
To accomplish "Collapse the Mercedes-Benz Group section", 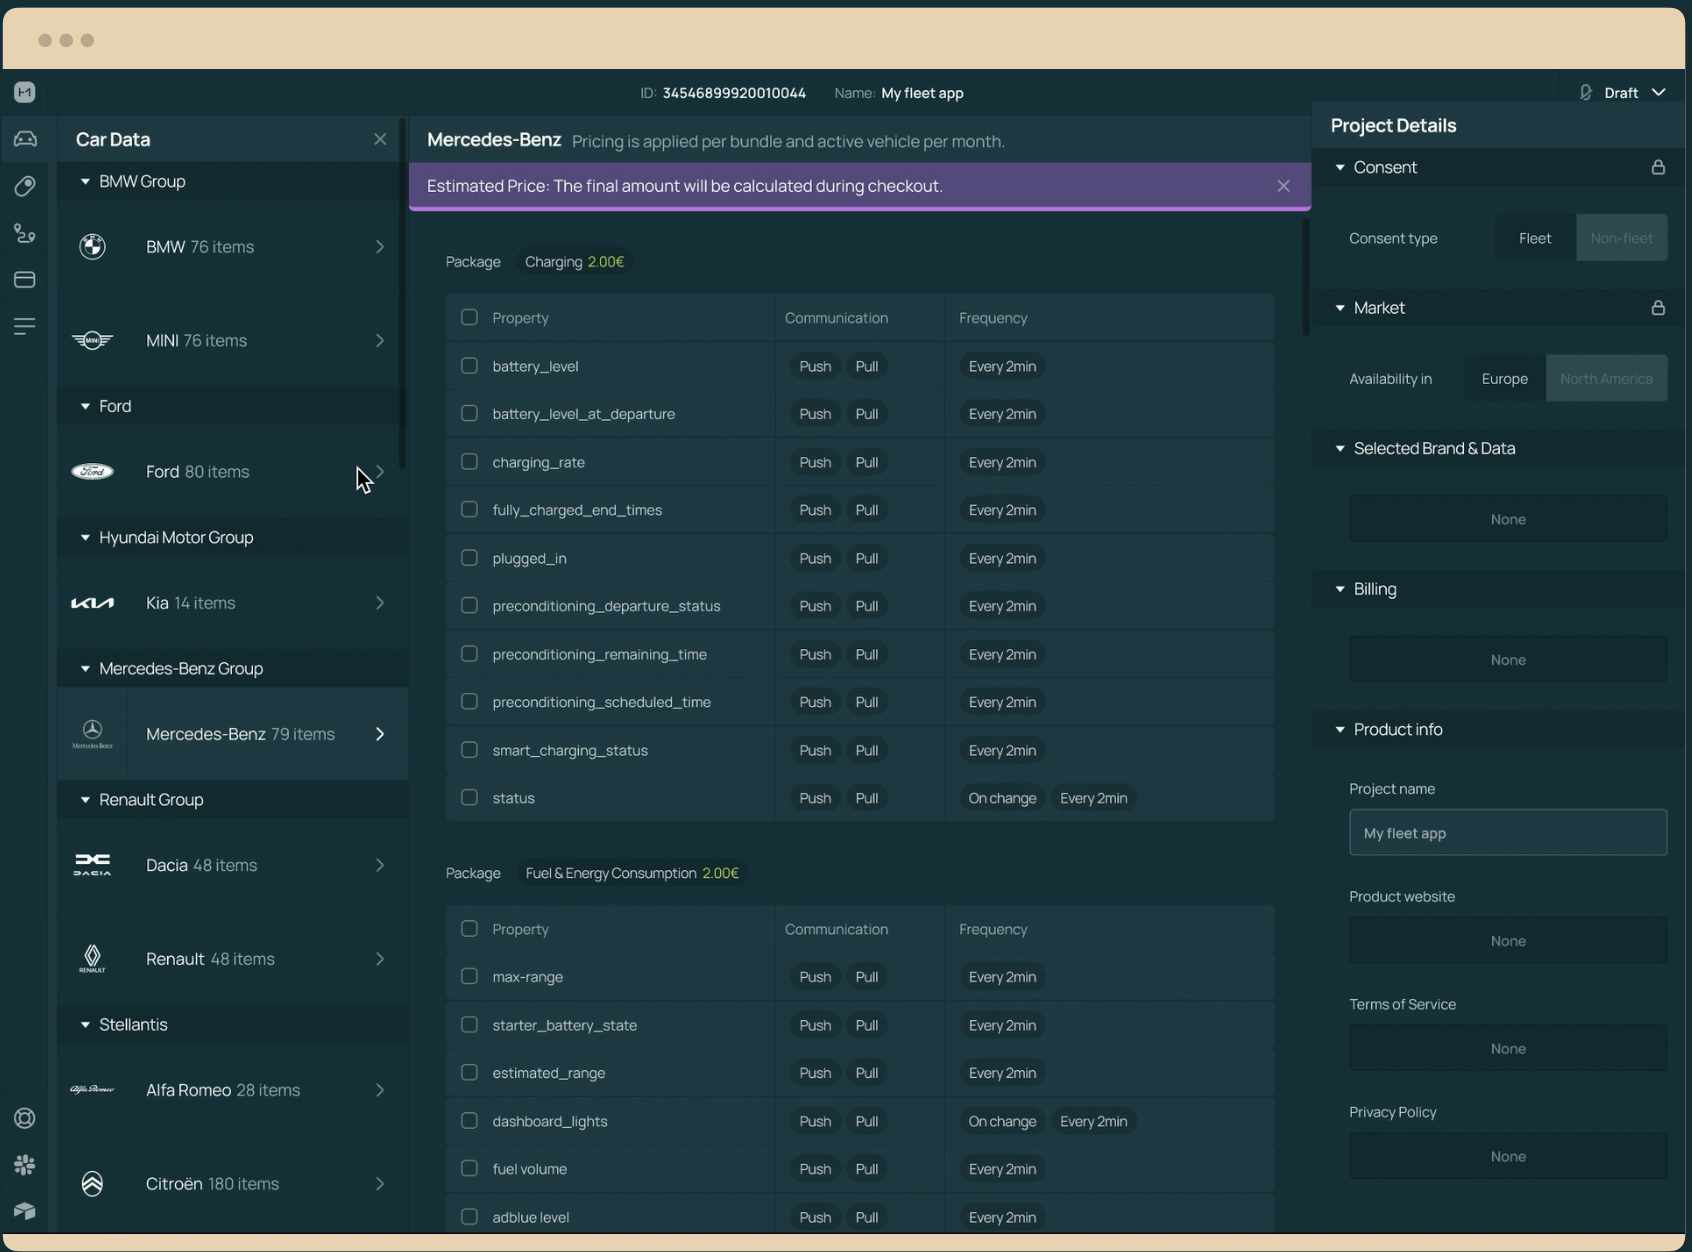I will point(85,668).
